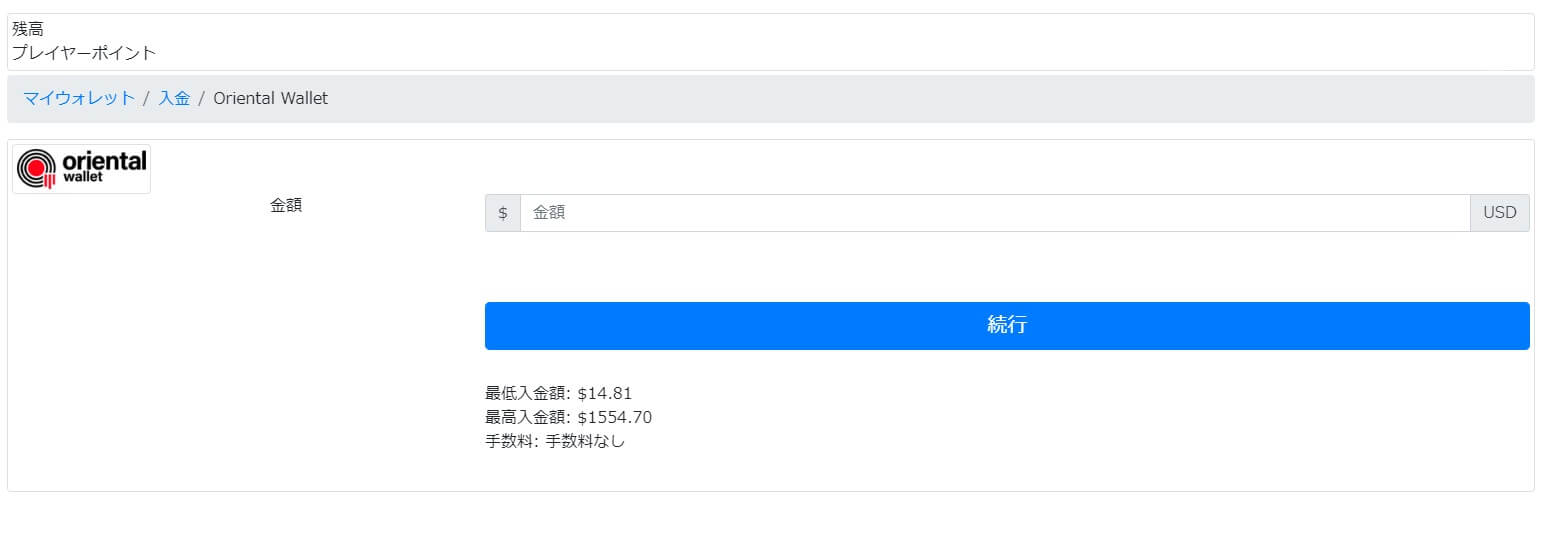Click the $ currency prefix symbol
The height and width of the screenshot is (553, 1546).
pos(503,213)
